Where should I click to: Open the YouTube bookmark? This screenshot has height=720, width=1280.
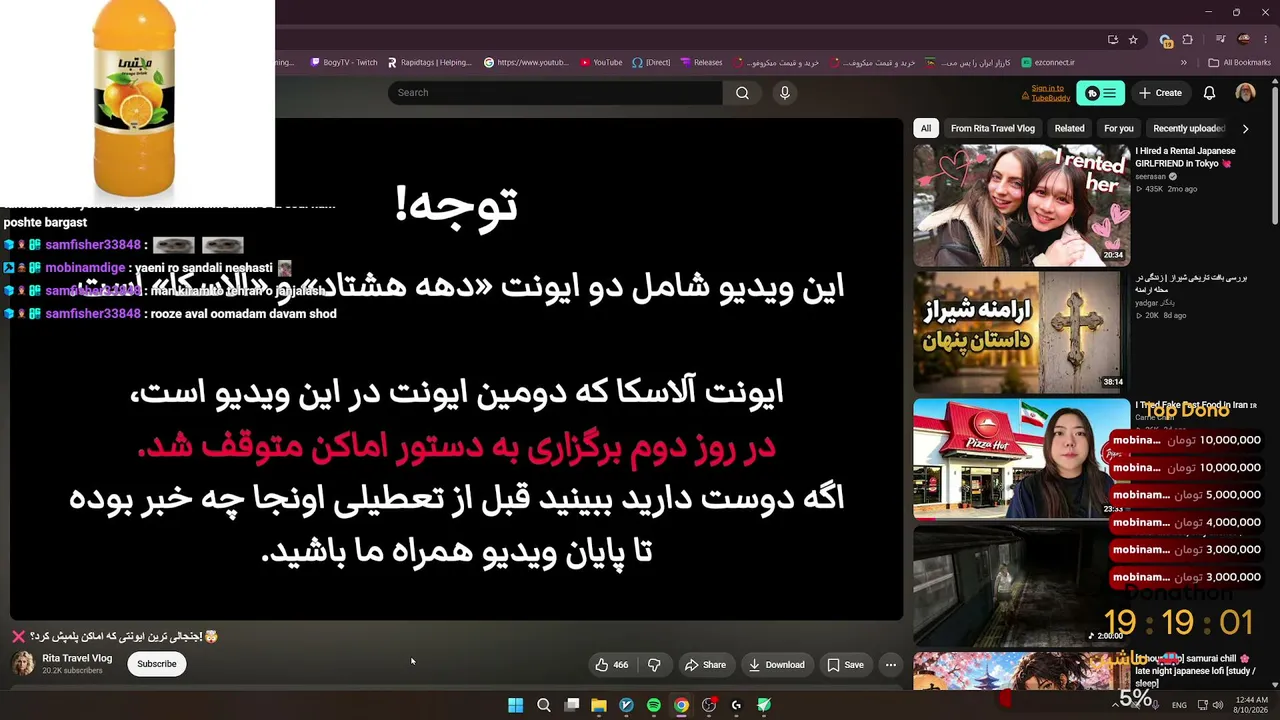coord(601,62)
